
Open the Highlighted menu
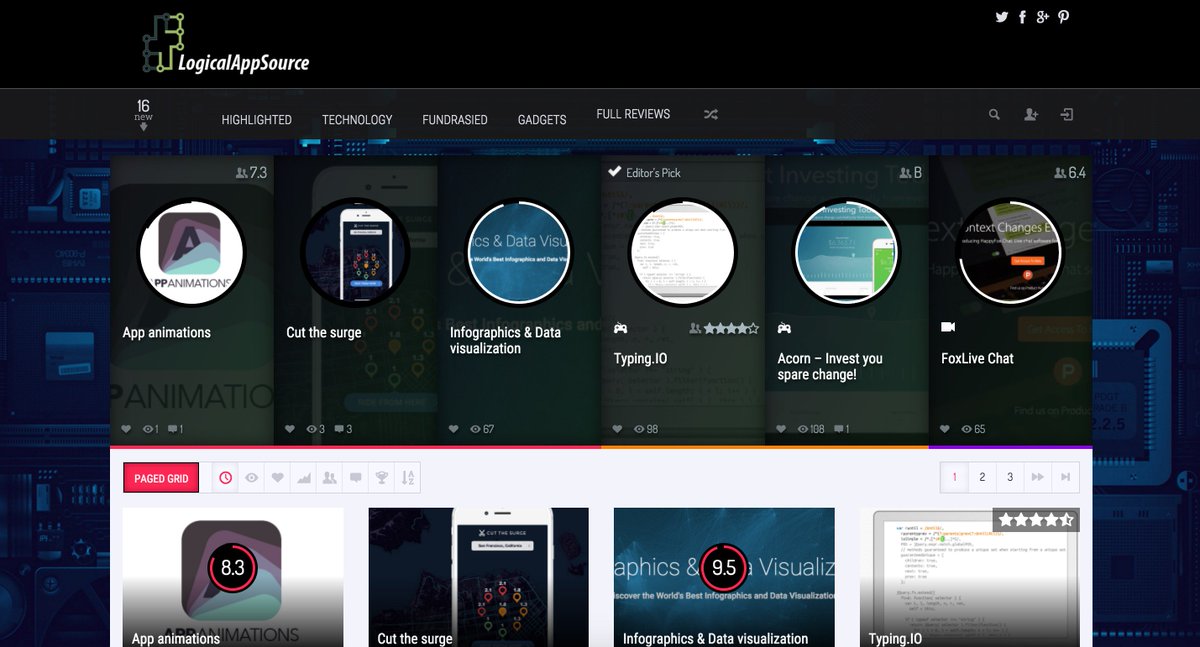click(x=257, y=119)
